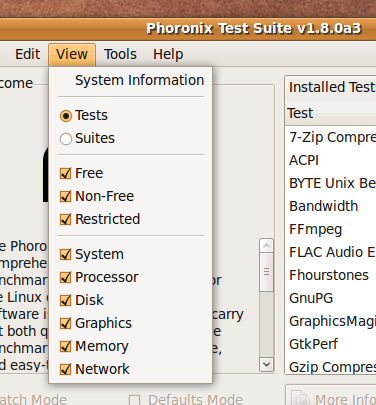This screenshot has height=405, width=376.
Task: Select Bandwidth in the test list
Action: [x=331, y=206]
